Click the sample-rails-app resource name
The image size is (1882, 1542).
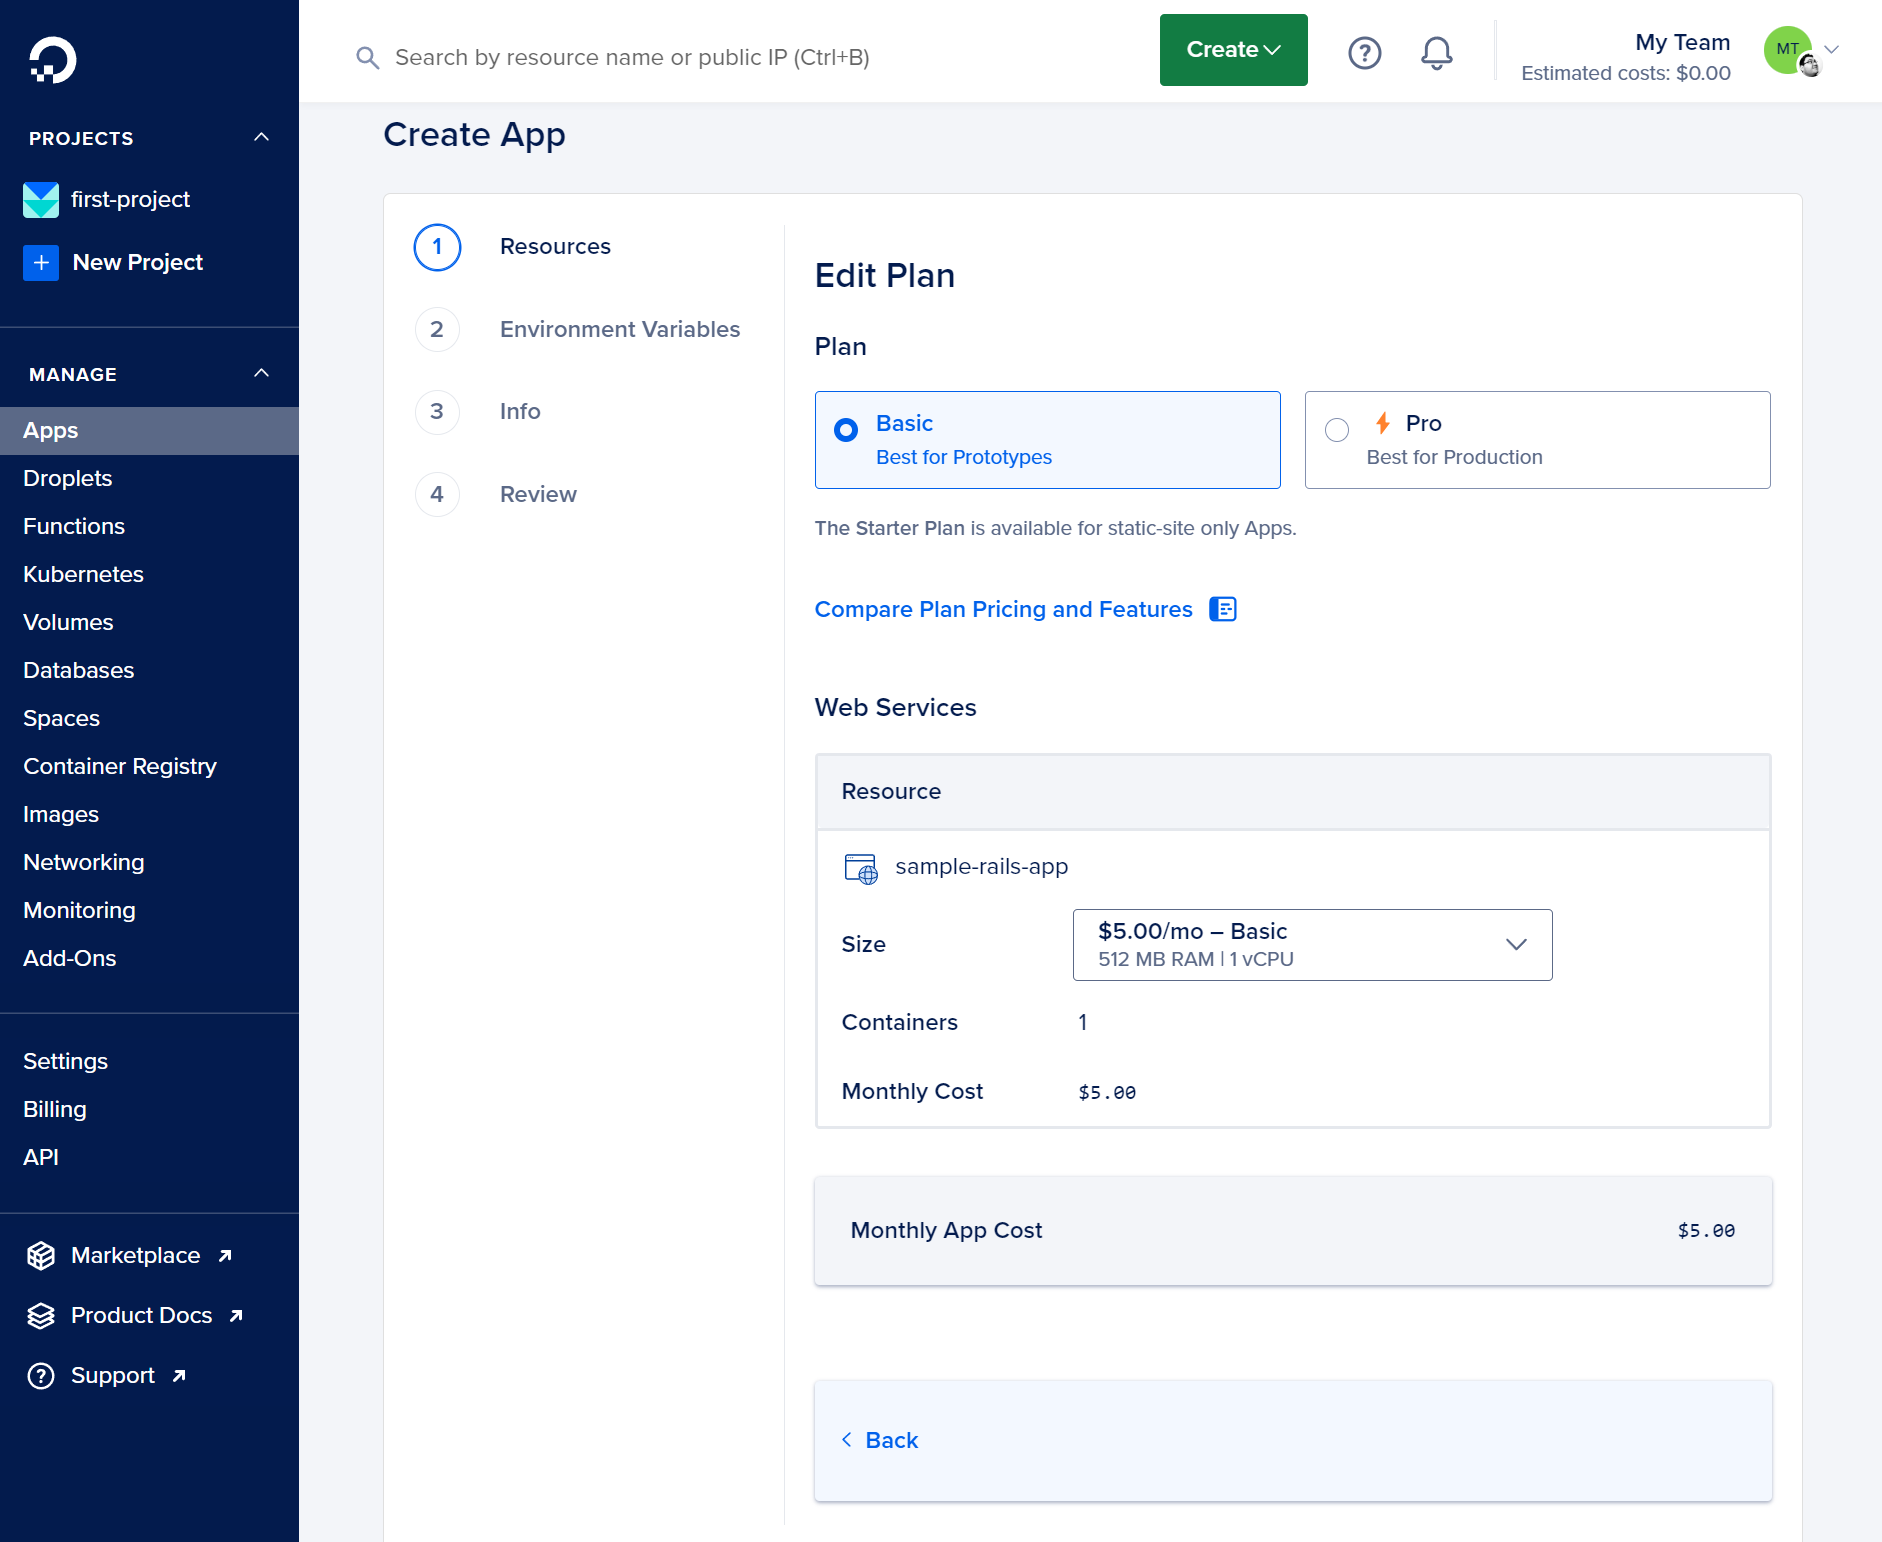pyautogui.click(x=981, y=867)
